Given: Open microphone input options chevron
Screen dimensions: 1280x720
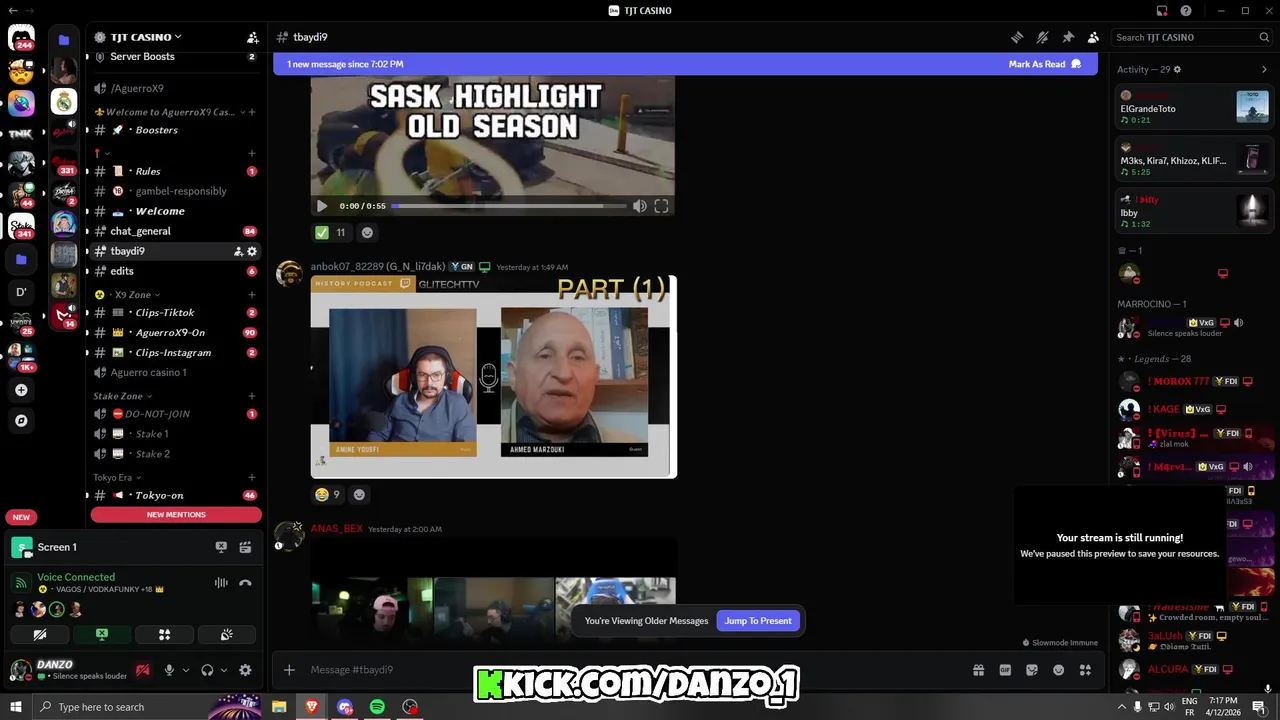Looking at the screenshot, I should (185, 670).
